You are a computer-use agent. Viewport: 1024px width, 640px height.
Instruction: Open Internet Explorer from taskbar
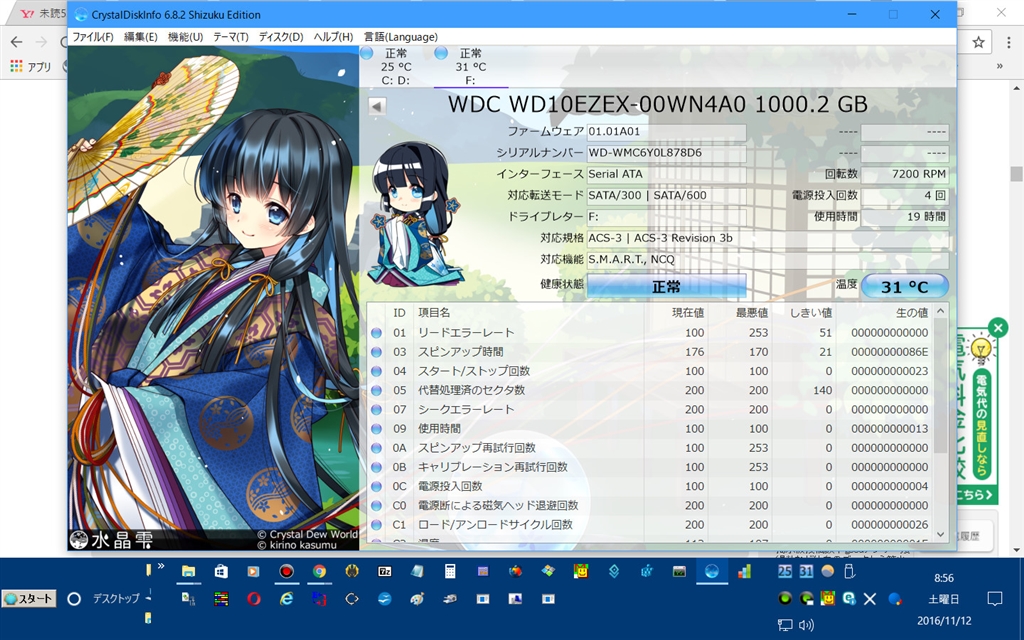pyautogui.click(x=287, y=599)
